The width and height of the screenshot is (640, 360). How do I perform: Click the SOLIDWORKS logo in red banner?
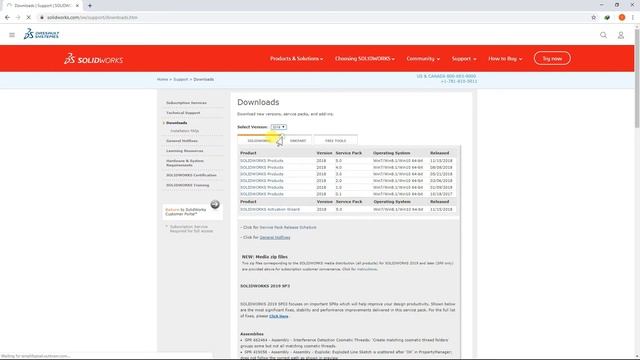(x=93, y=59)
